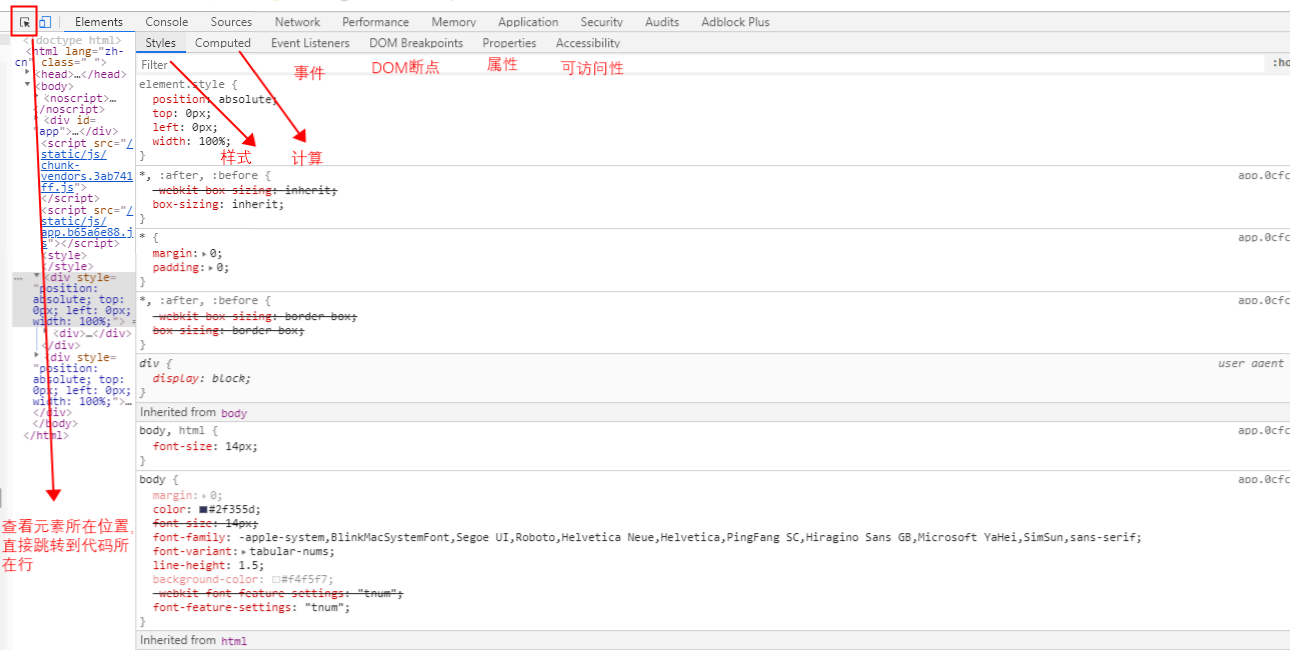Switch to Event Listeners sub-tab
Image resolution: width=1290 pixels, height=650 pixels.
click(310, 43)
